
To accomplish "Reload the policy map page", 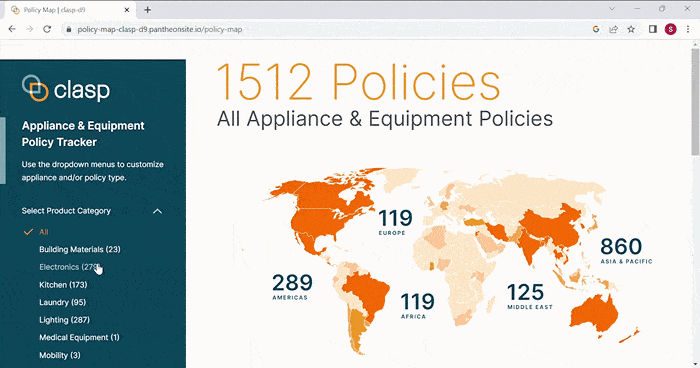I will pos(47,29).
